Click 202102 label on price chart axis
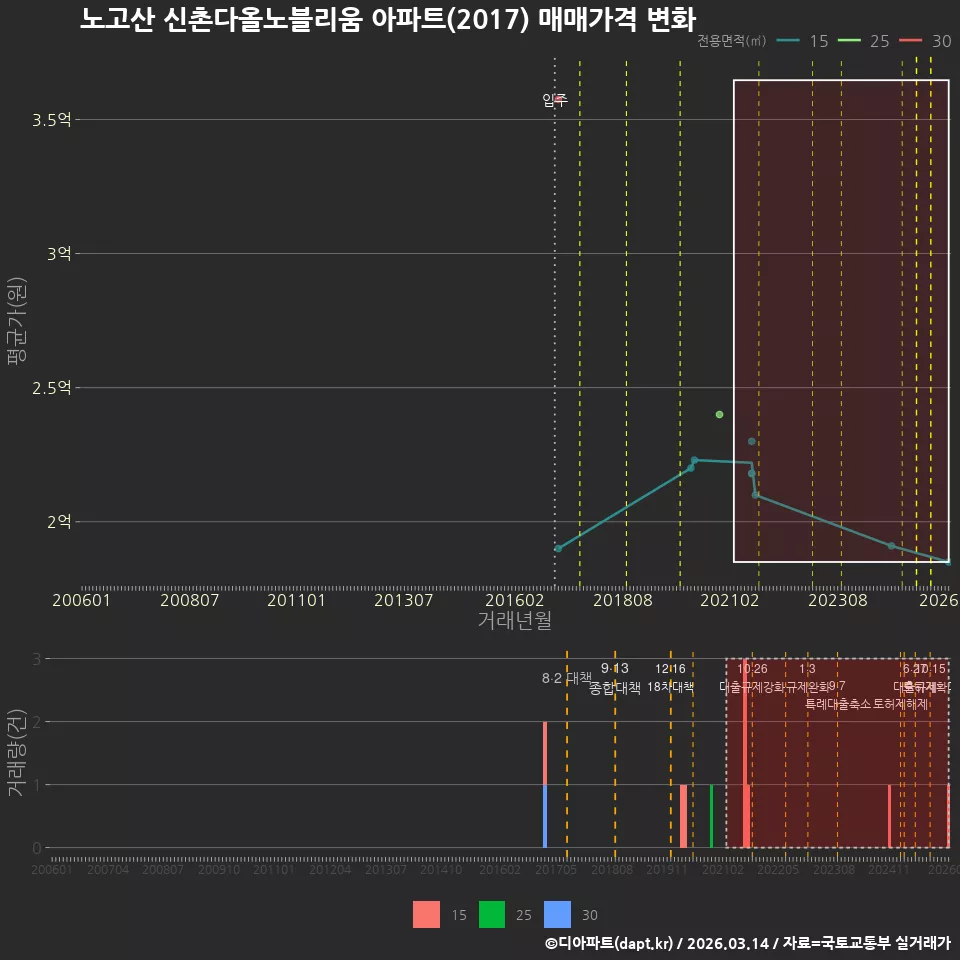Screen dimensions: 960x960 (730, 600)
